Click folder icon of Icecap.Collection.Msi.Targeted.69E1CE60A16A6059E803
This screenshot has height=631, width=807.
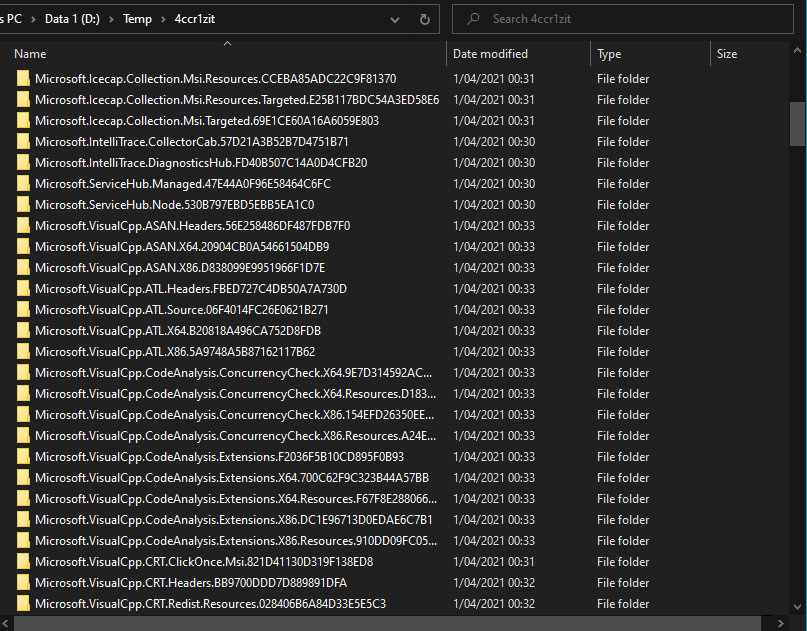[23, 120]
